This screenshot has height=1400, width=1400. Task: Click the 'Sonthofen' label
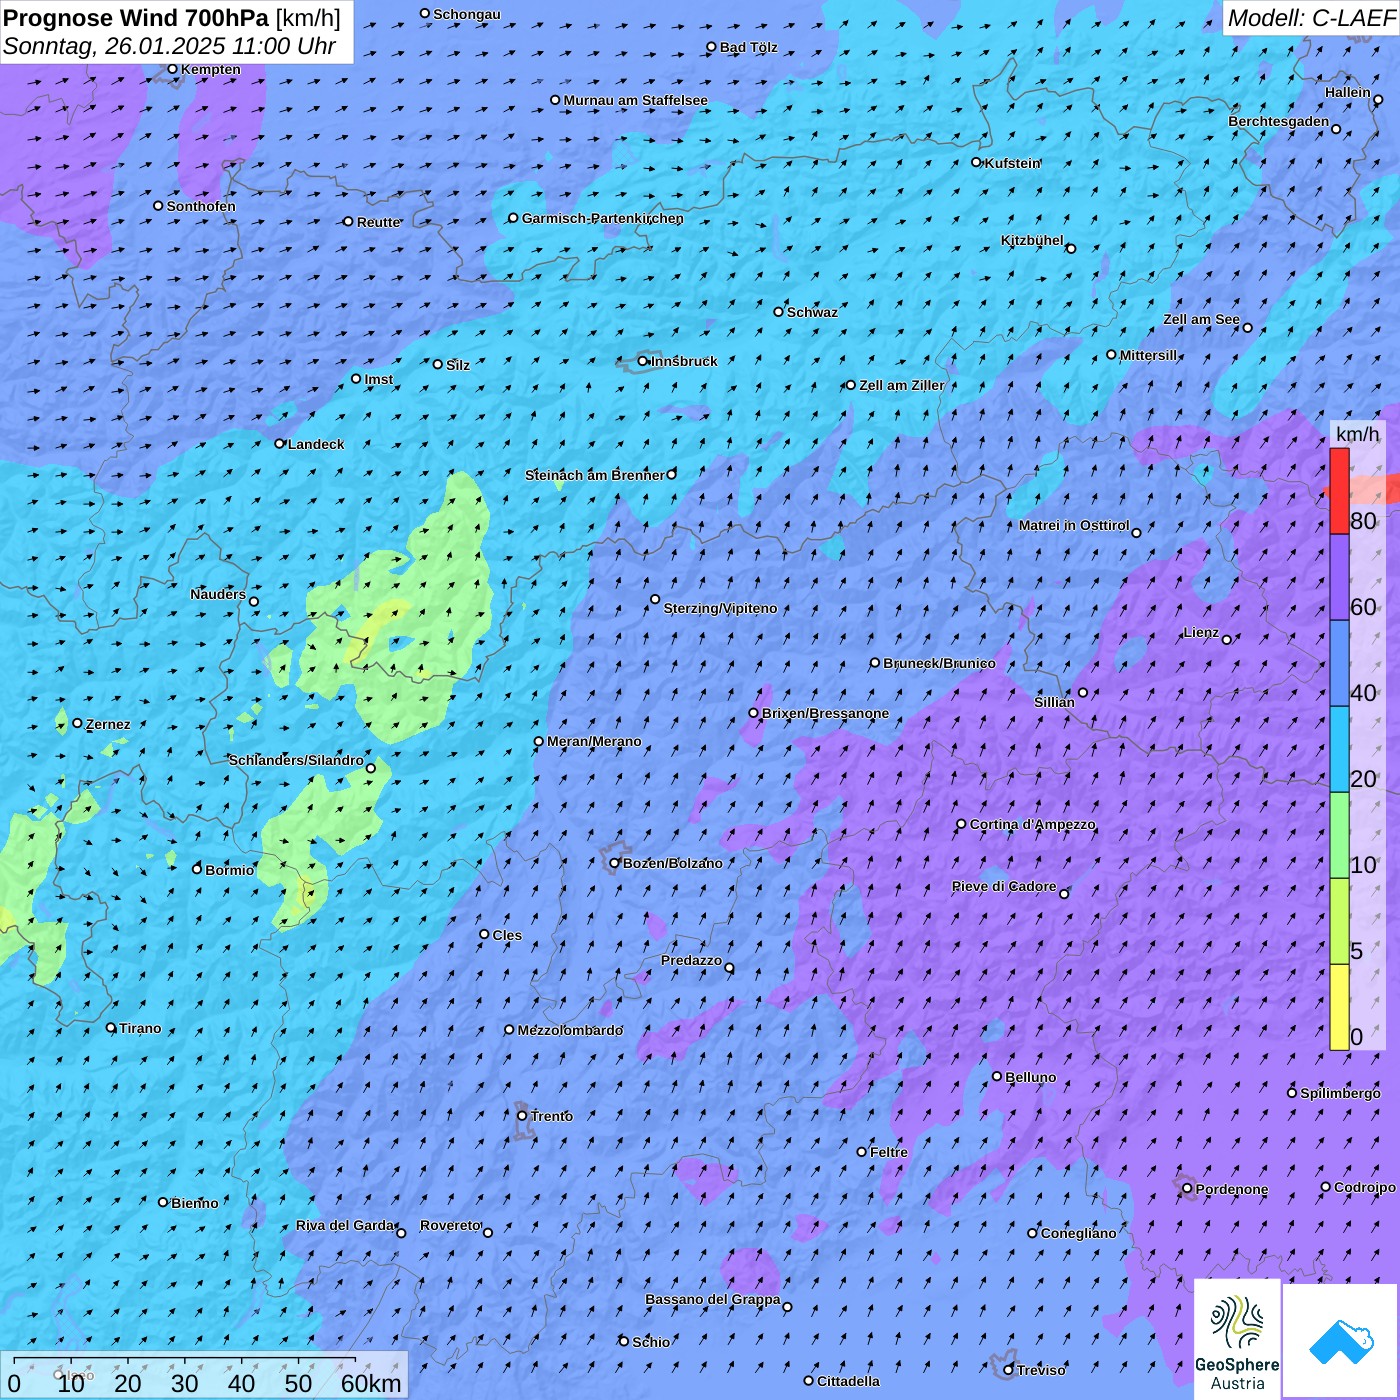click(x=201, y=206)
